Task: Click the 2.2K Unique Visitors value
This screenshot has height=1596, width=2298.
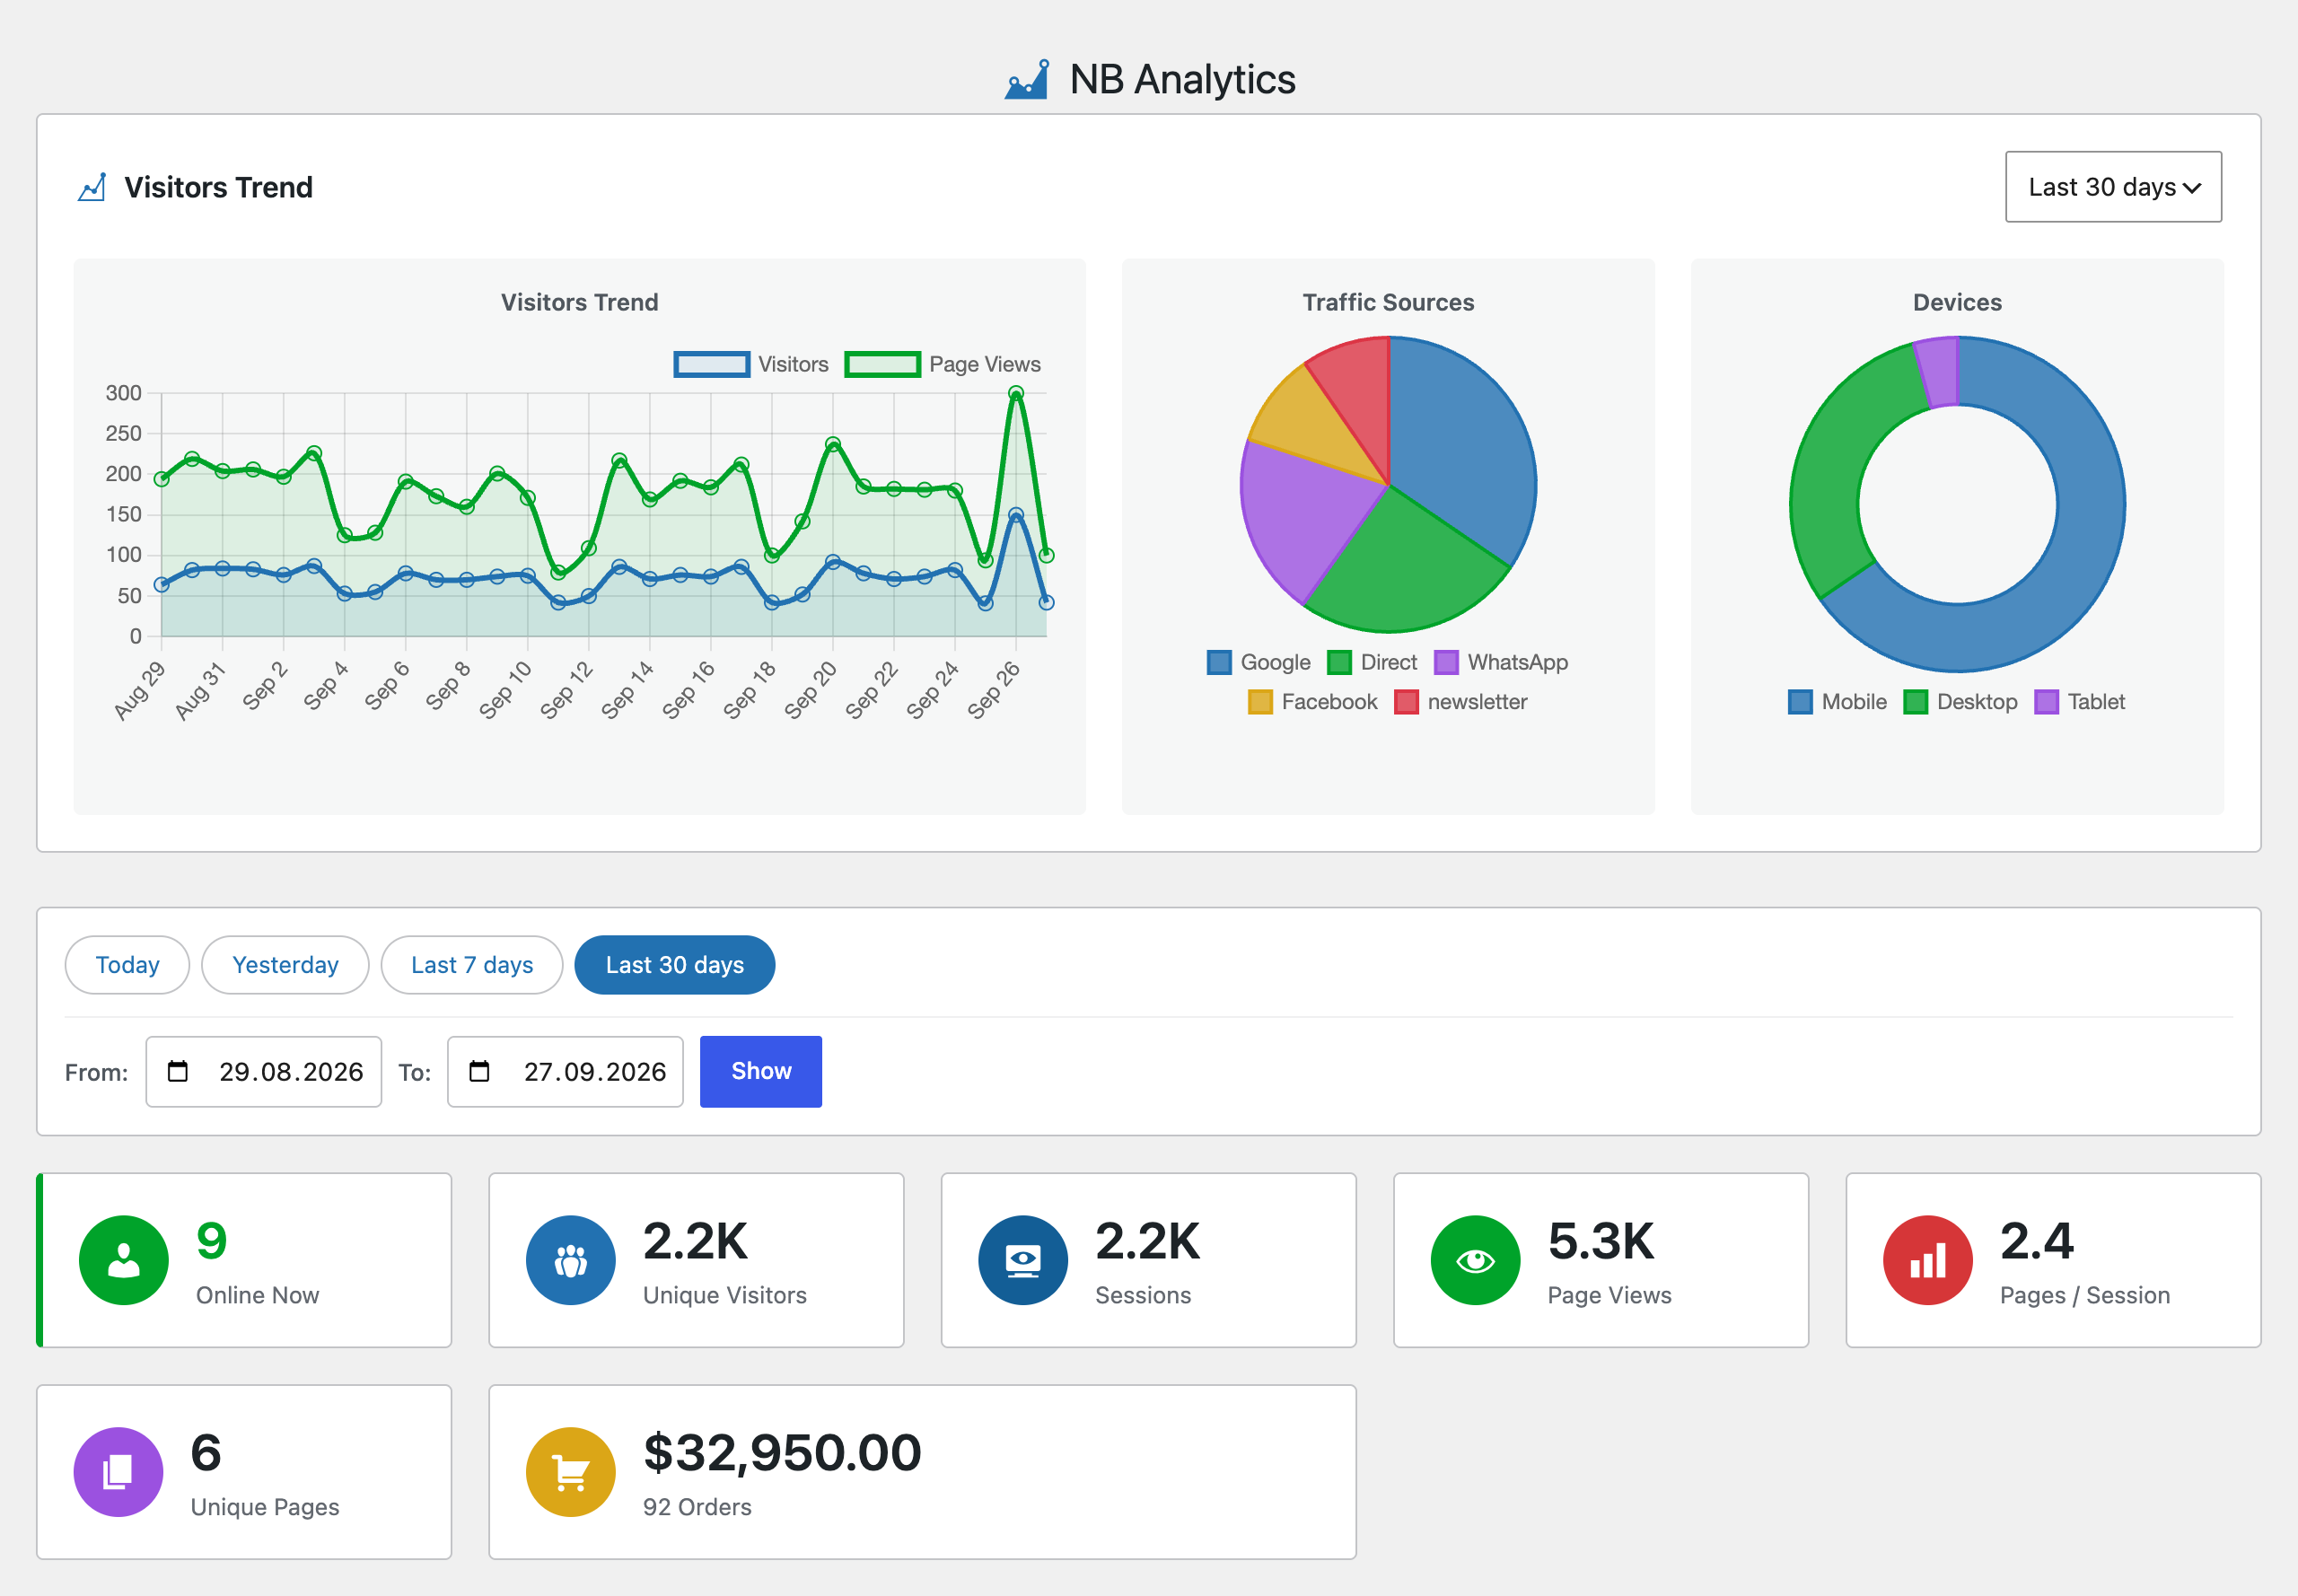Action: (x=696, y=1241)
